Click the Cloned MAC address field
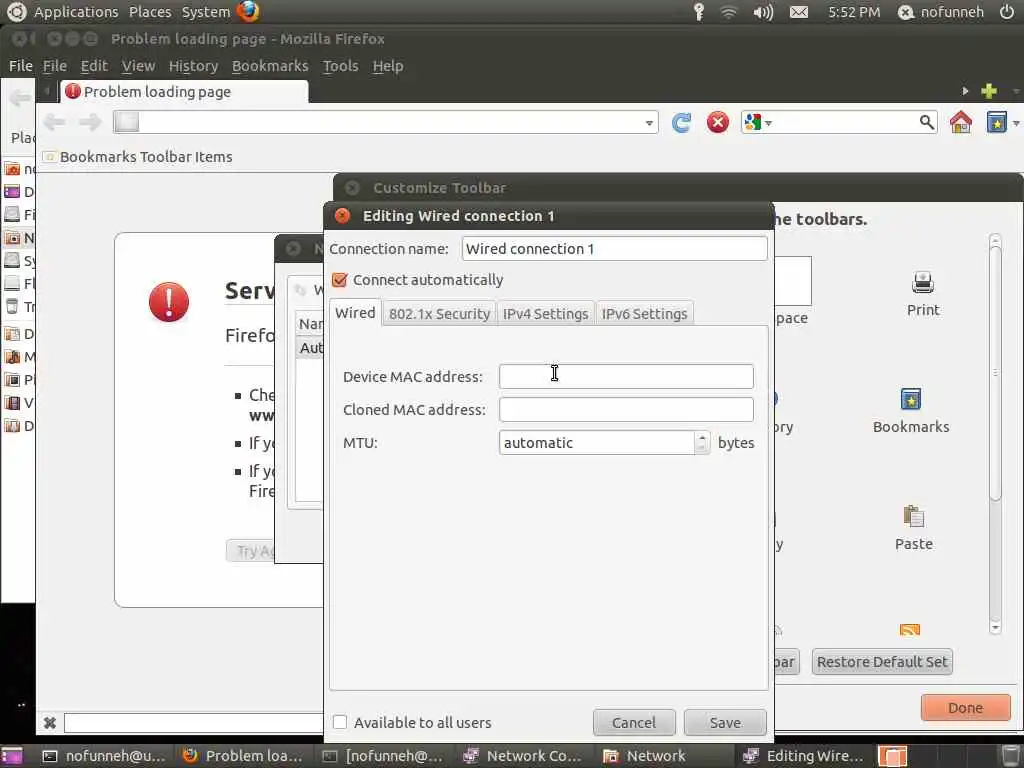Viewport: 1024px width, 768px height. pyautogui.click(x=626, y=409)
